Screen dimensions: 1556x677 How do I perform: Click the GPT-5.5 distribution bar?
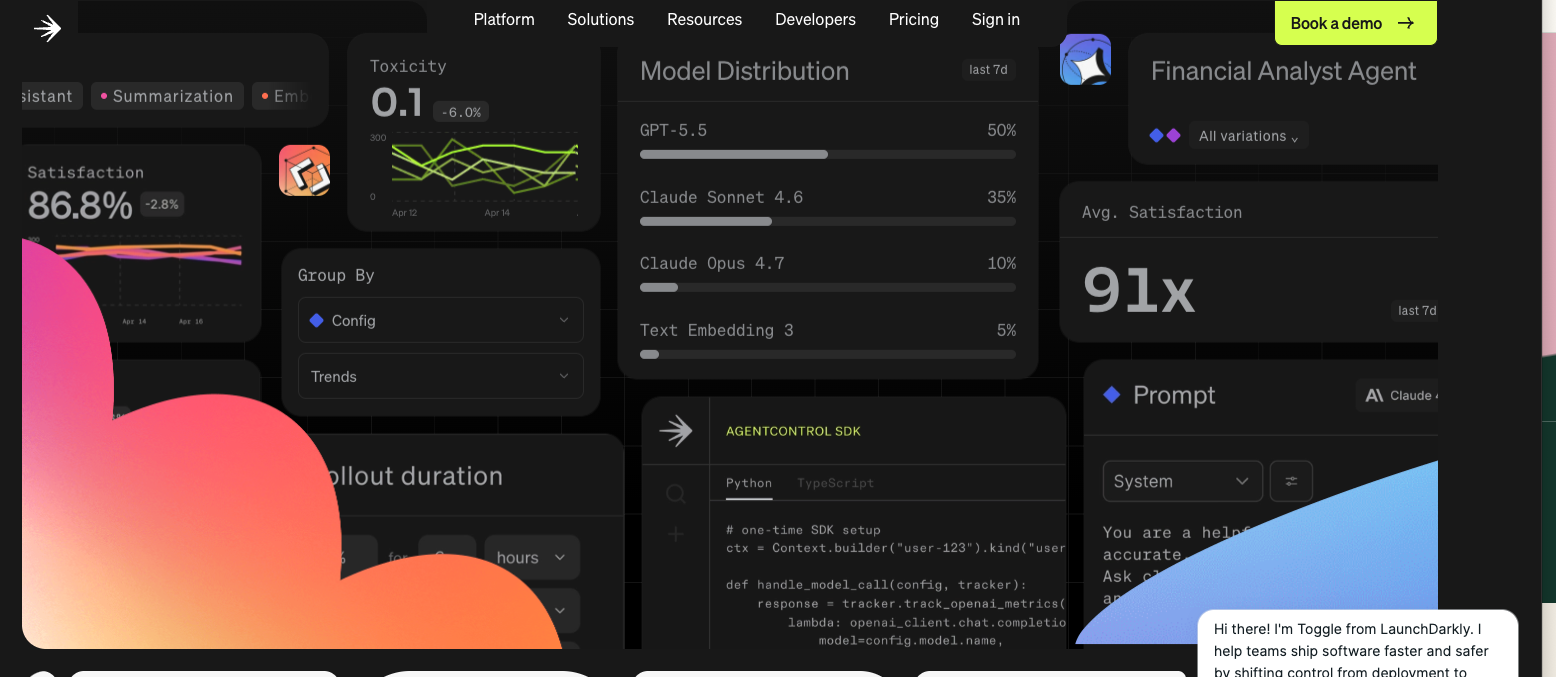click(828, 155)
